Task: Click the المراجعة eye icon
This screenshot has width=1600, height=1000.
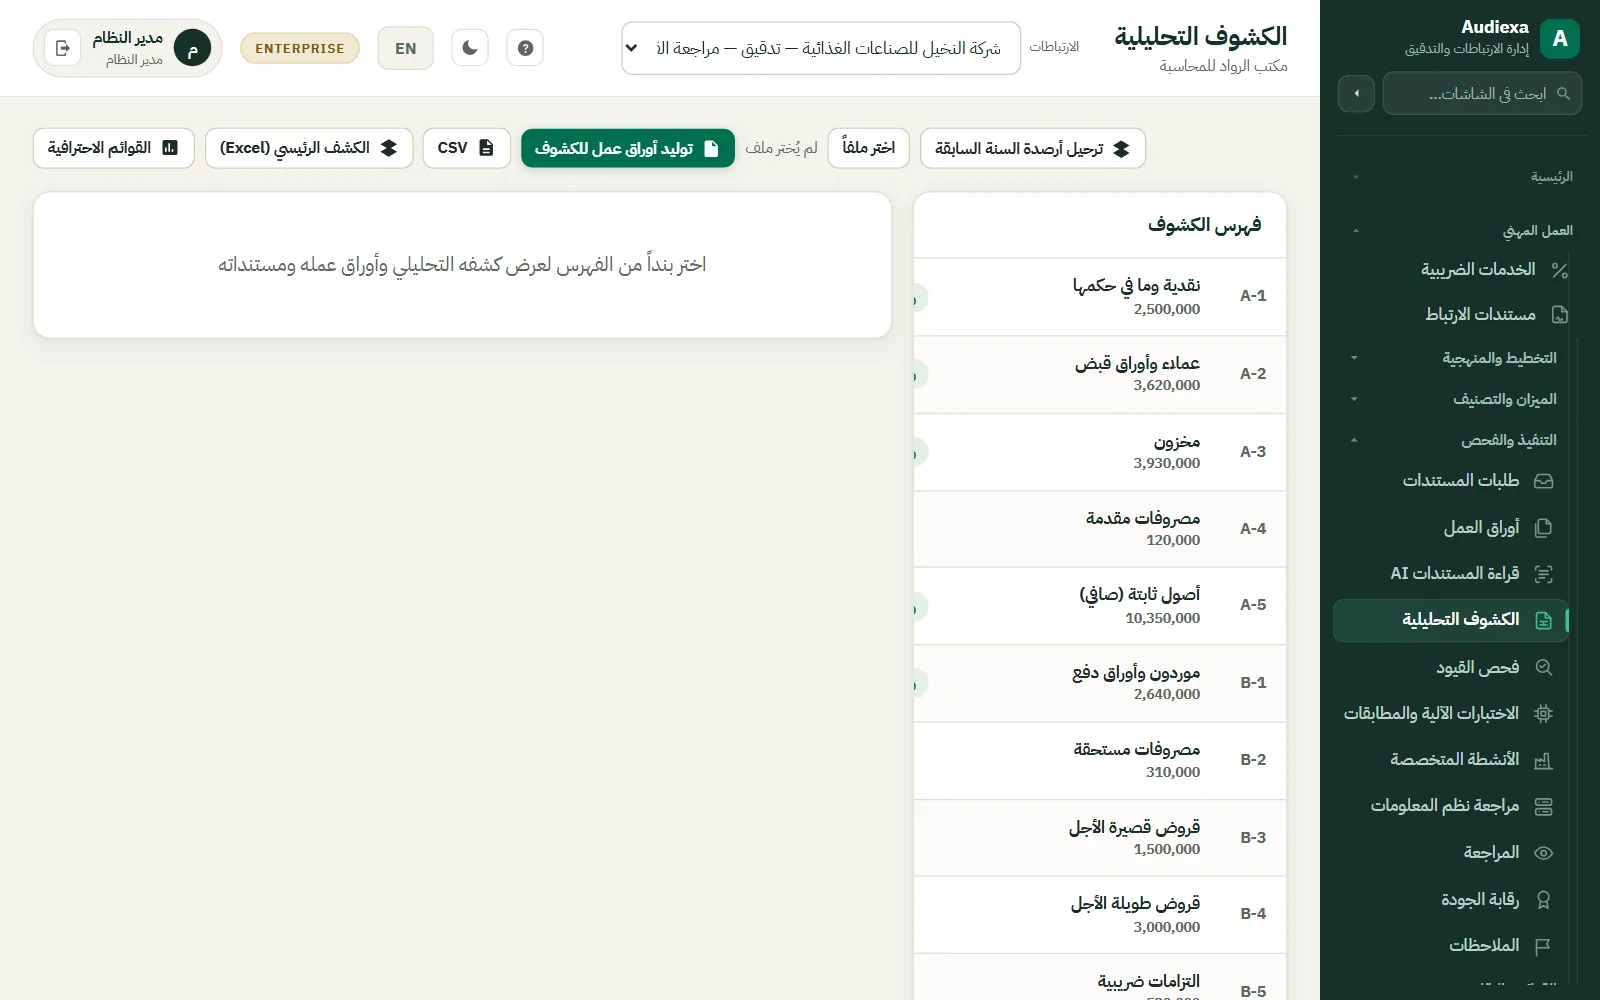Action: (1544, 853)
